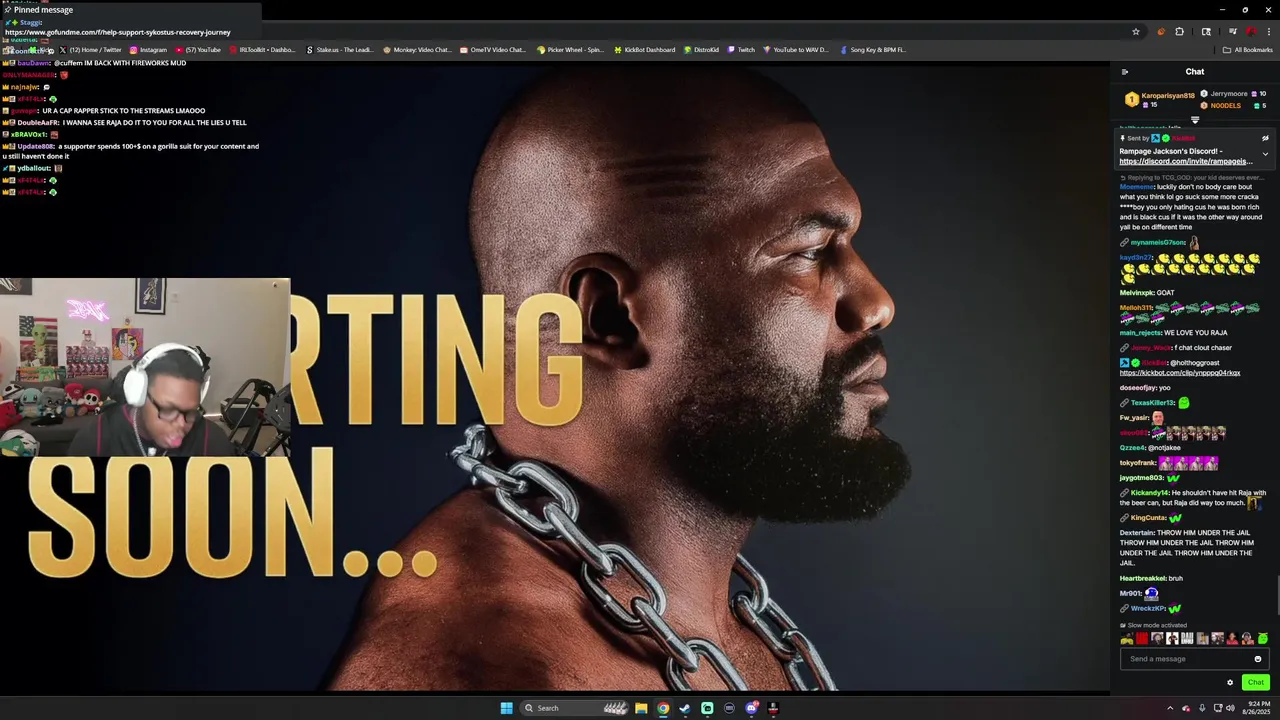Open microphone tray icon
Screen dimensions: 1280x720
(1202, 708)
